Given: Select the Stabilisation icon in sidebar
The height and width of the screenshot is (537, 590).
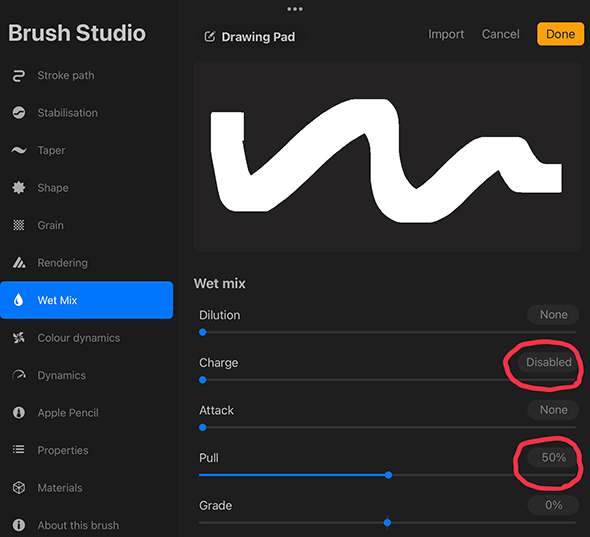Looking at the screenshot, I should (18, 113).
